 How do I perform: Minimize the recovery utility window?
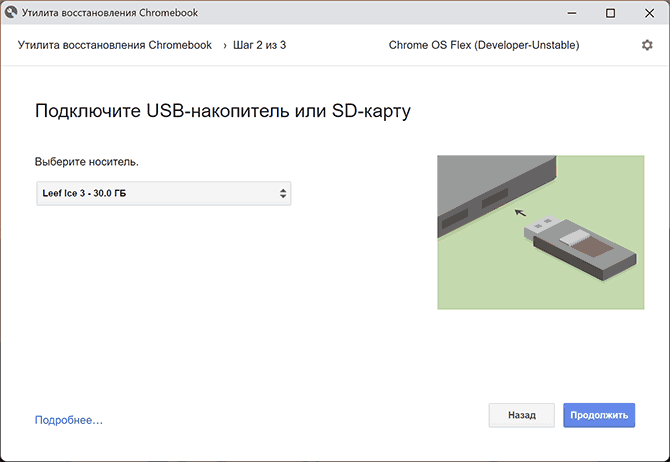572,13
